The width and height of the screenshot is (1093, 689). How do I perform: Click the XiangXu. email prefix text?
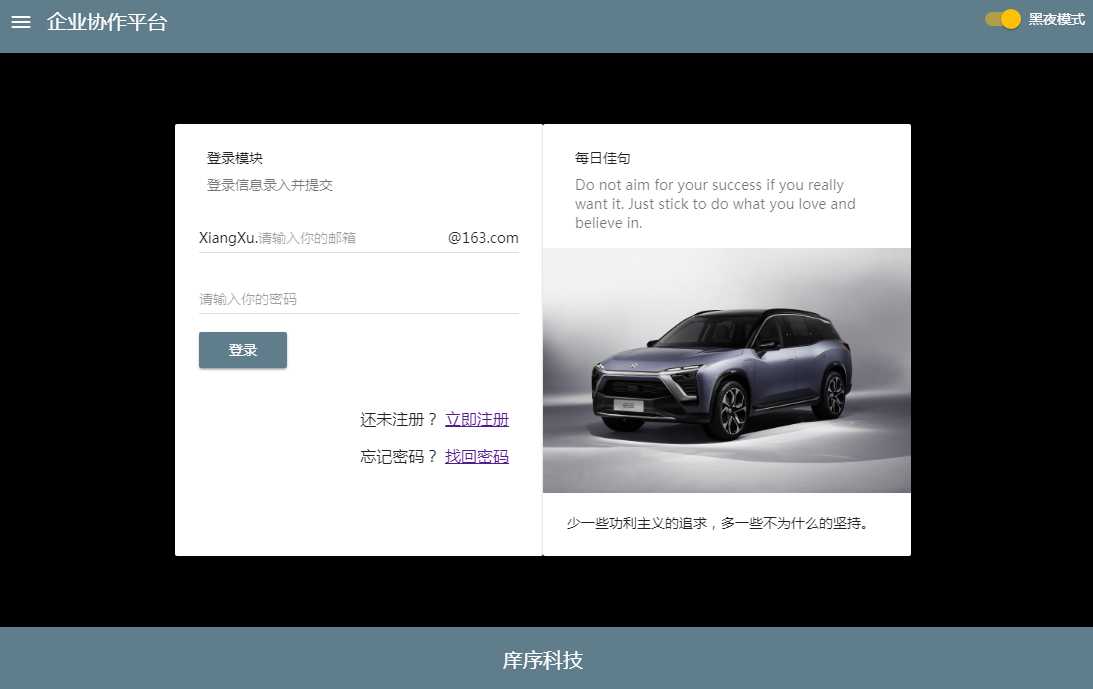point(228,238)
